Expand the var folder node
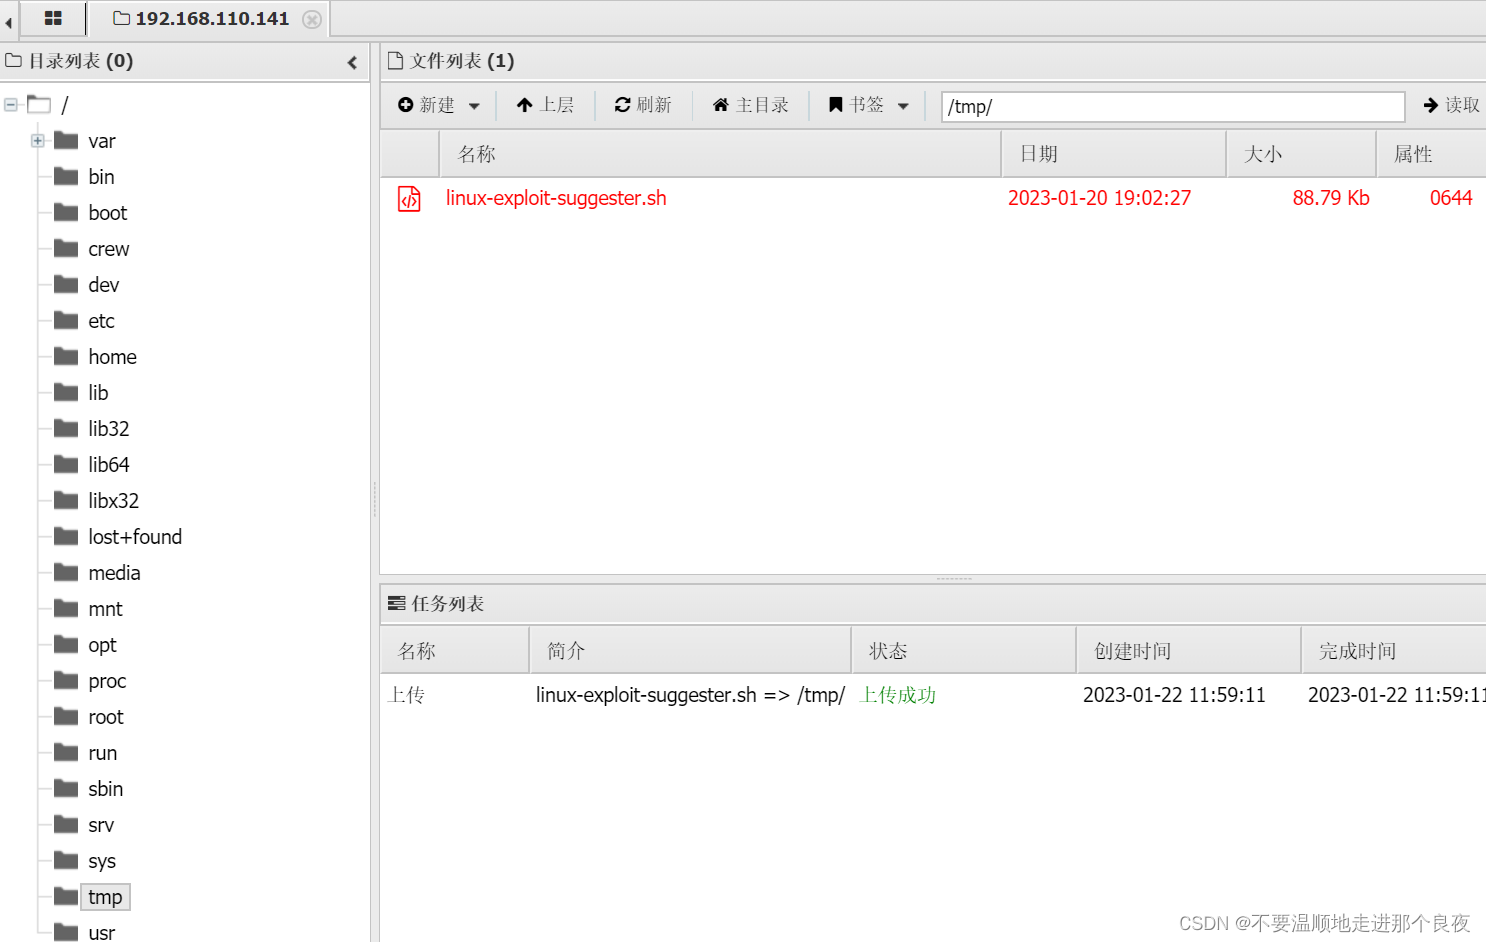 pyautogui.click(x=37, y=140)
